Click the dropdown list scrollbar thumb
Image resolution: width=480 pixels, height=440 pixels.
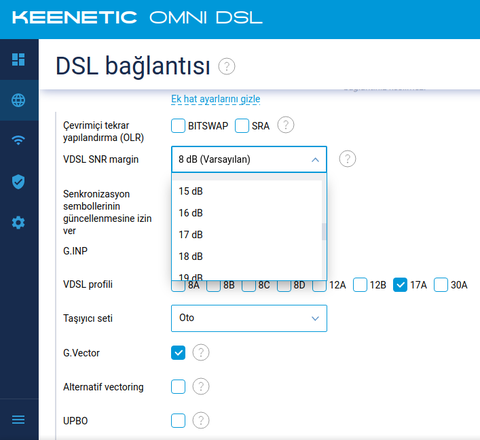[x=324, y=232]
